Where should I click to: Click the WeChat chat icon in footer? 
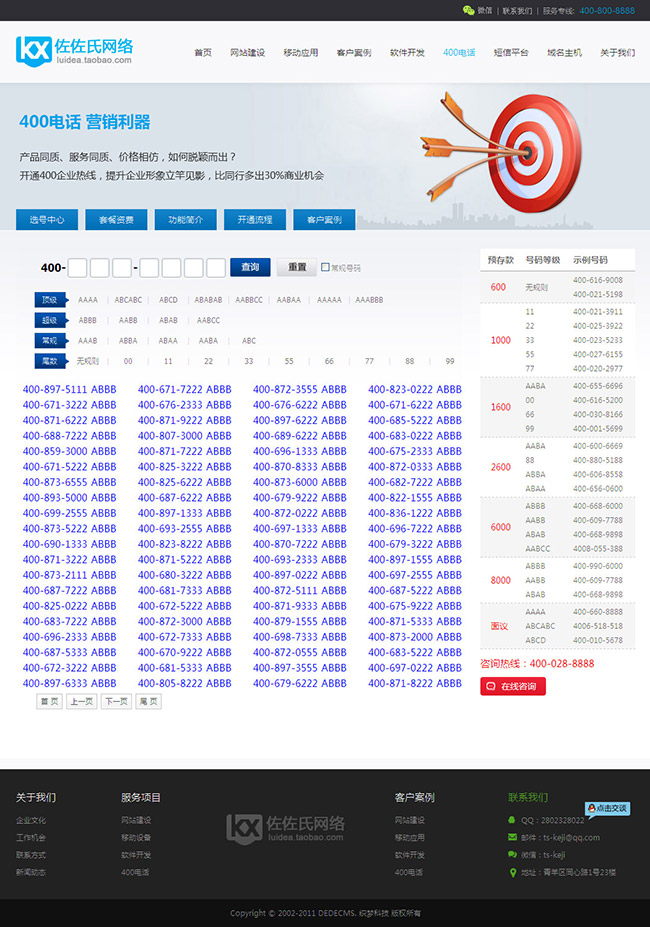[x=513, y=855]
